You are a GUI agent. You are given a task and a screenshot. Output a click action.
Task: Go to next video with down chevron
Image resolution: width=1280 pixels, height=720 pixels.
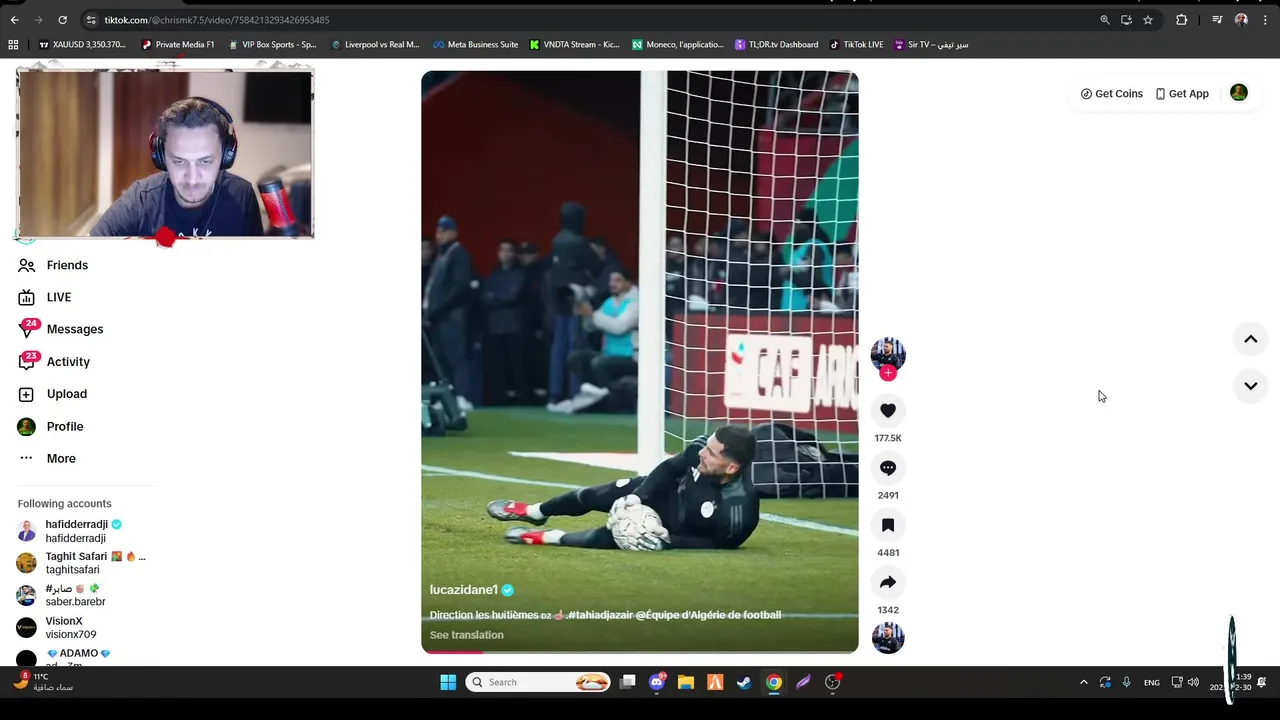[1250, 386]
